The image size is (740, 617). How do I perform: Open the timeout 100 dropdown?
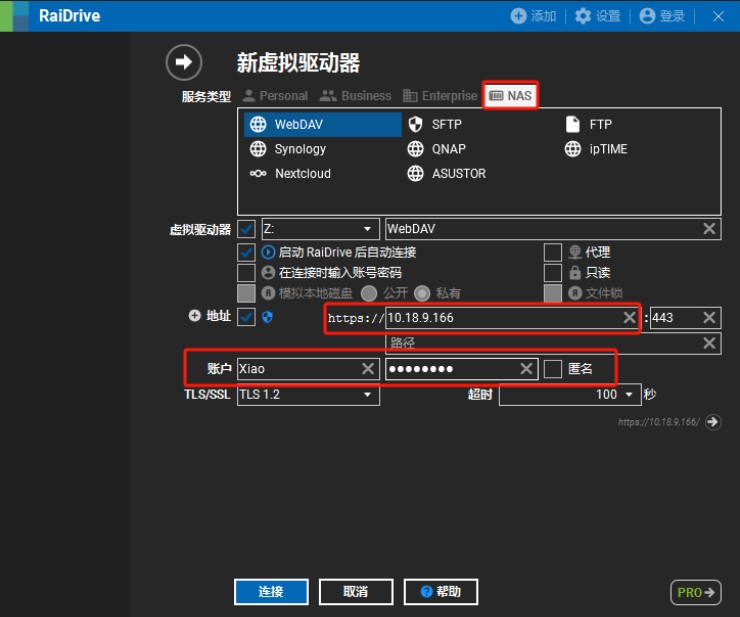pos(570,395)
